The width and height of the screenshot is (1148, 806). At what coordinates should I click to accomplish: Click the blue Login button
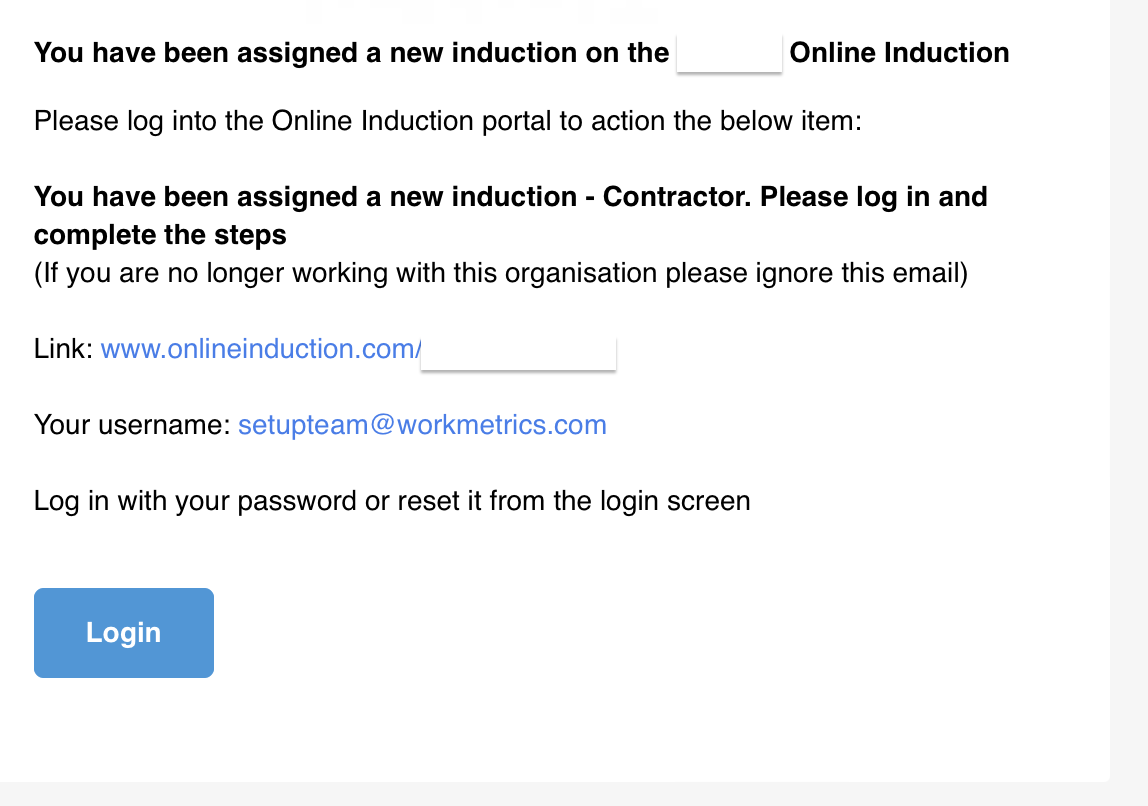click(x=124, y=633)
